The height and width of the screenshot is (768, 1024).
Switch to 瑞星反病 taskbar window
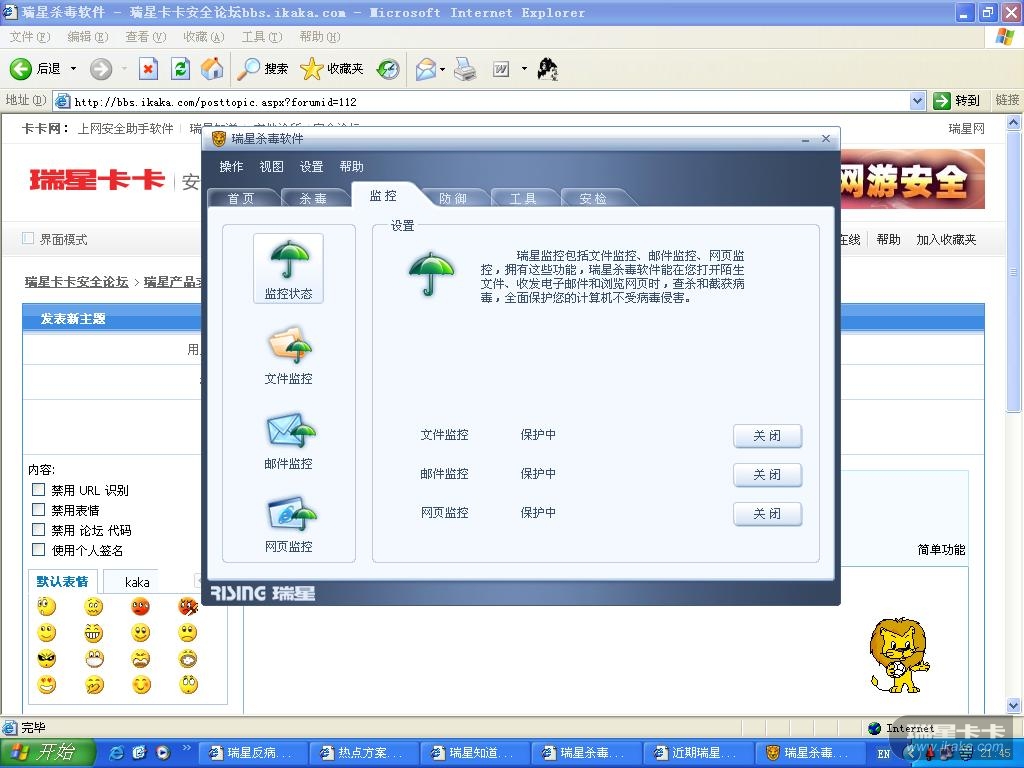(251, 753)
